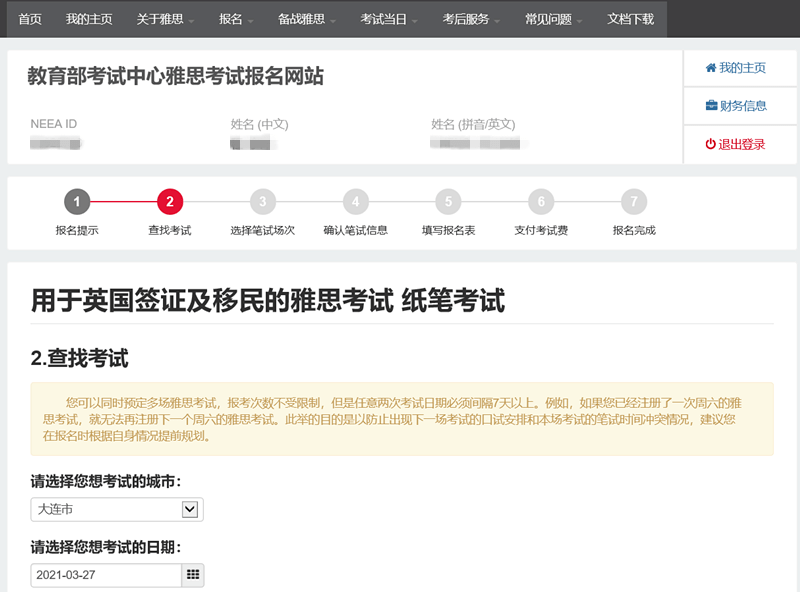
Task: Click the 姓名 (拼音/英文) label
Action: click(x=473, y=124)
